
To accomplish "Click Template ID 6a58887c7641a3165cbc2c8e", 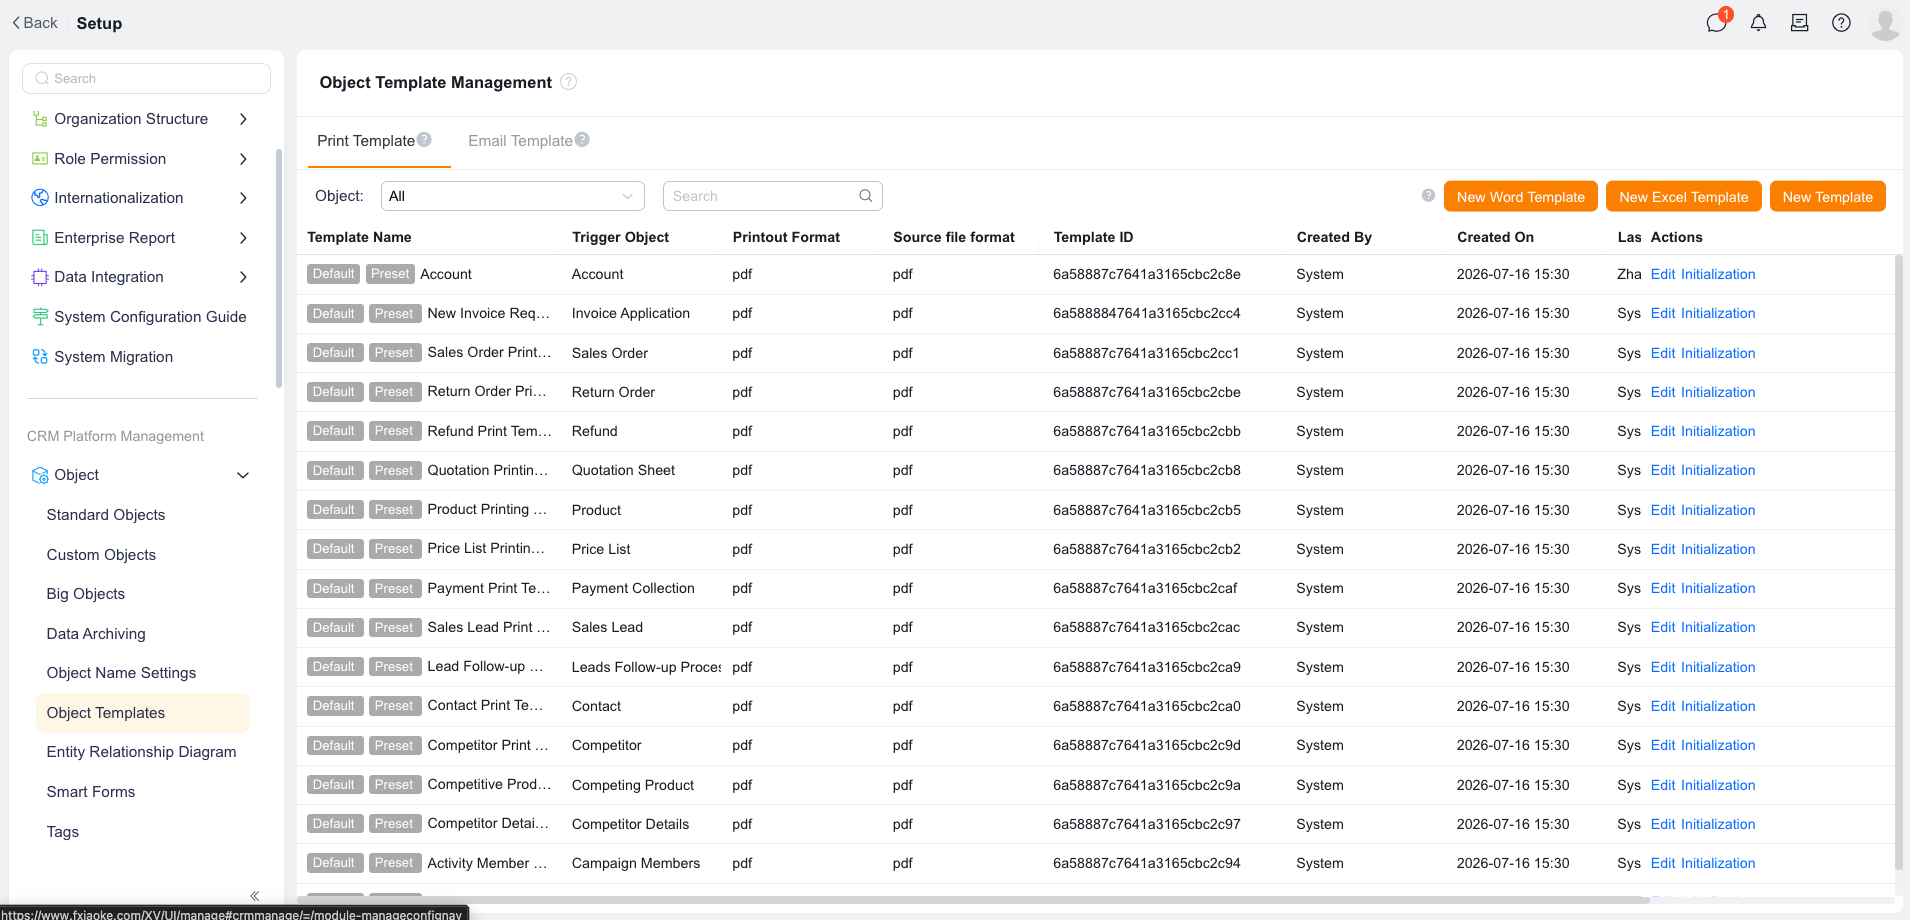I will point(1147,274).
